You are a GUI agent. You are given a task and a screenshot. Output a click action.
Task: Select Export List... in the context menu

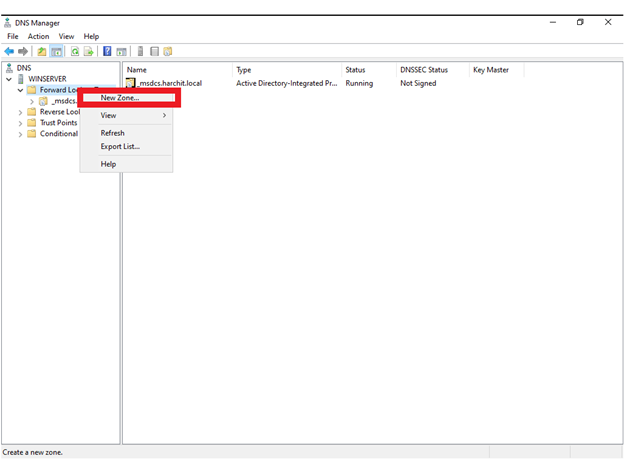click(x=120, y=146)
